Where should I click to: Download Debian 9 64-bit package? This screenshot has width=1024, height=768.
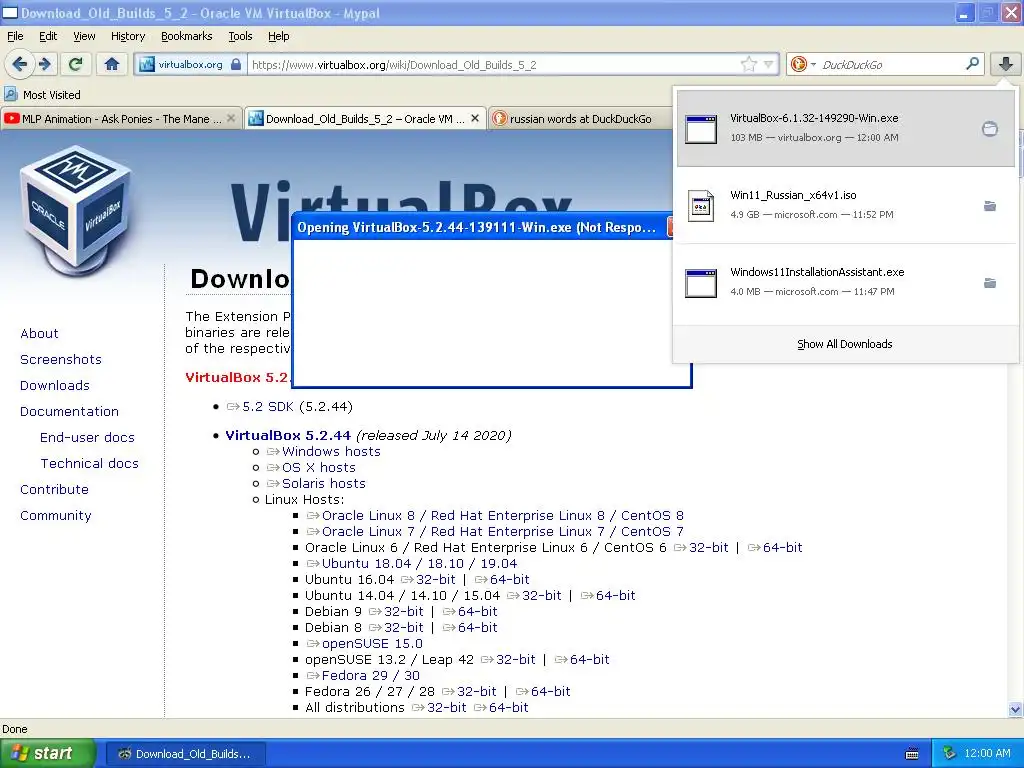point(477,611)
